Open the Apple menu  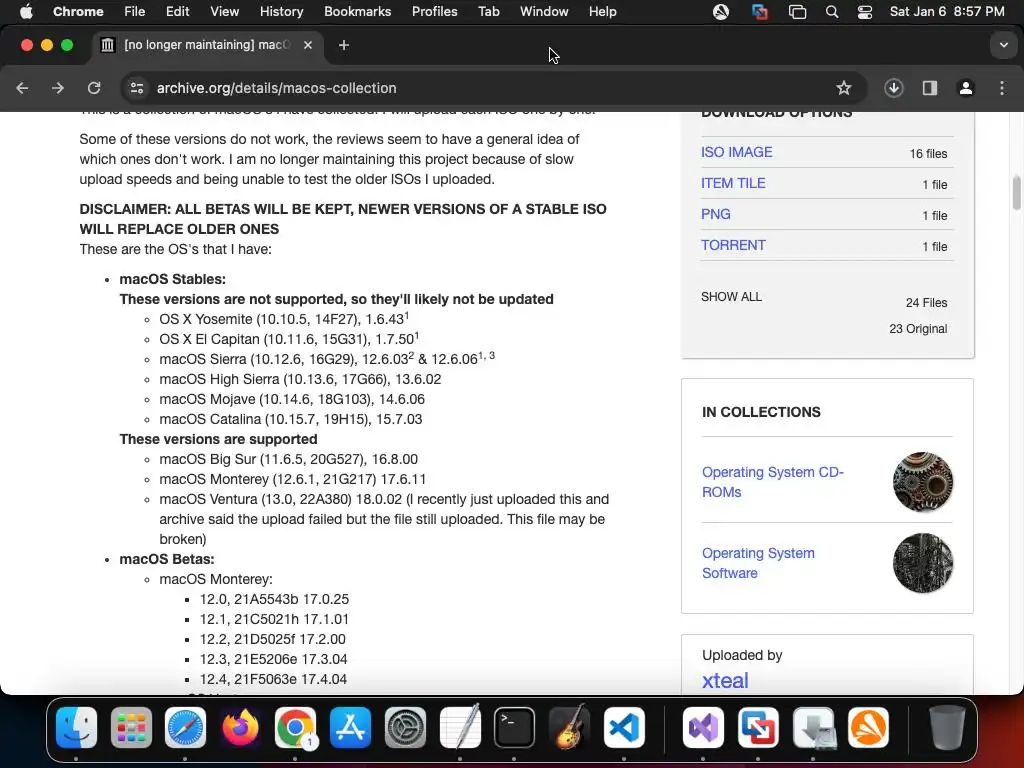point(26,12)
